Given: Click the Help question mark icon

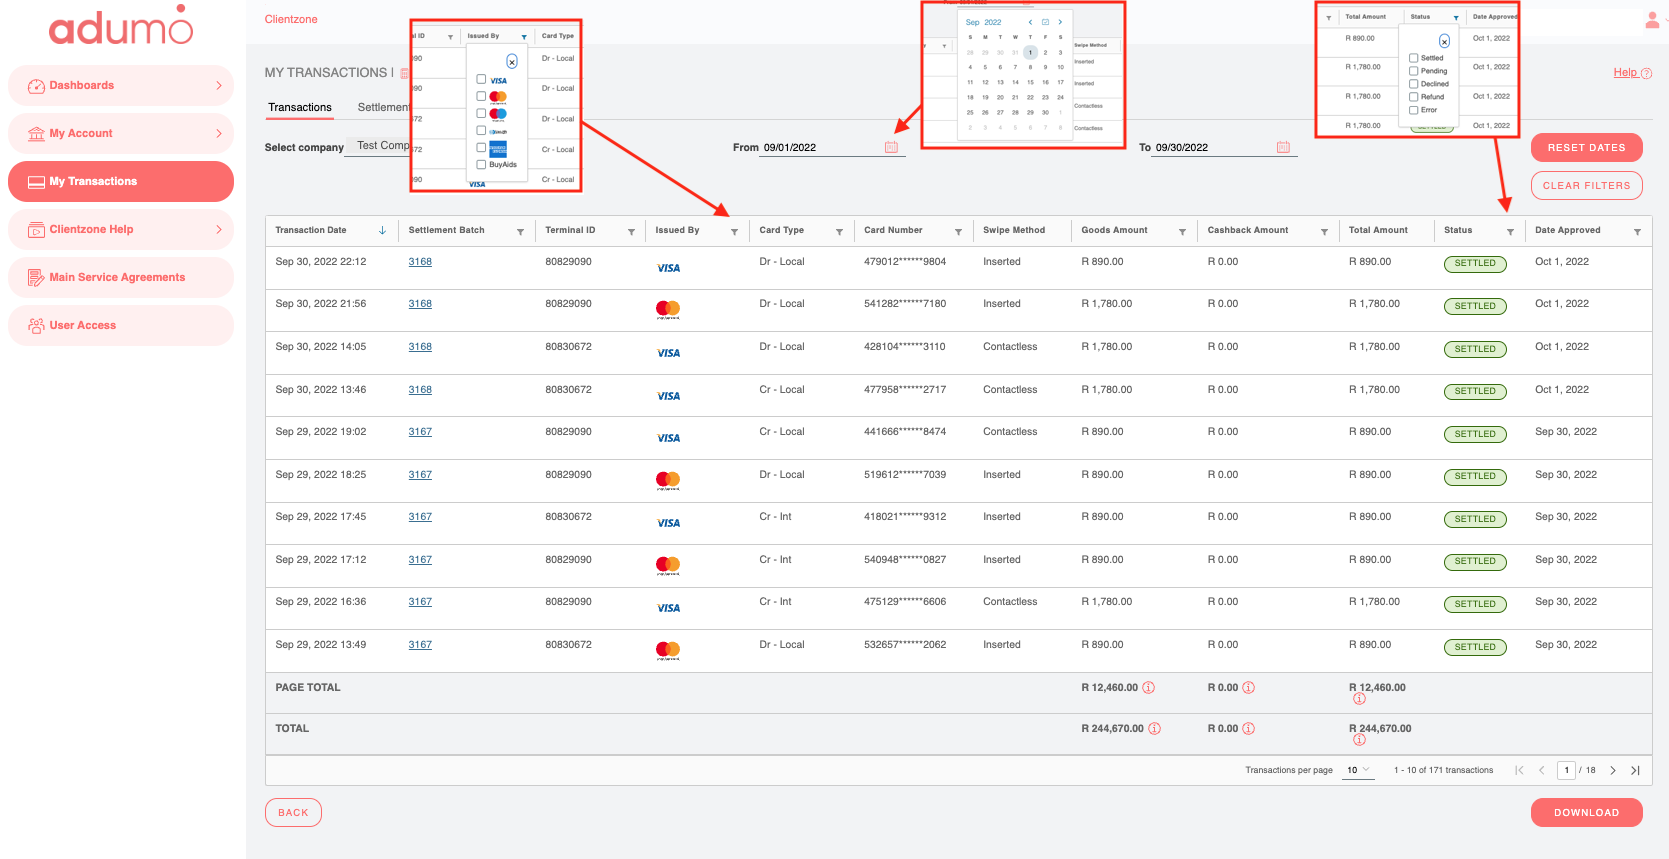Looking at the screenshot, I should [x=1646, y=73].
